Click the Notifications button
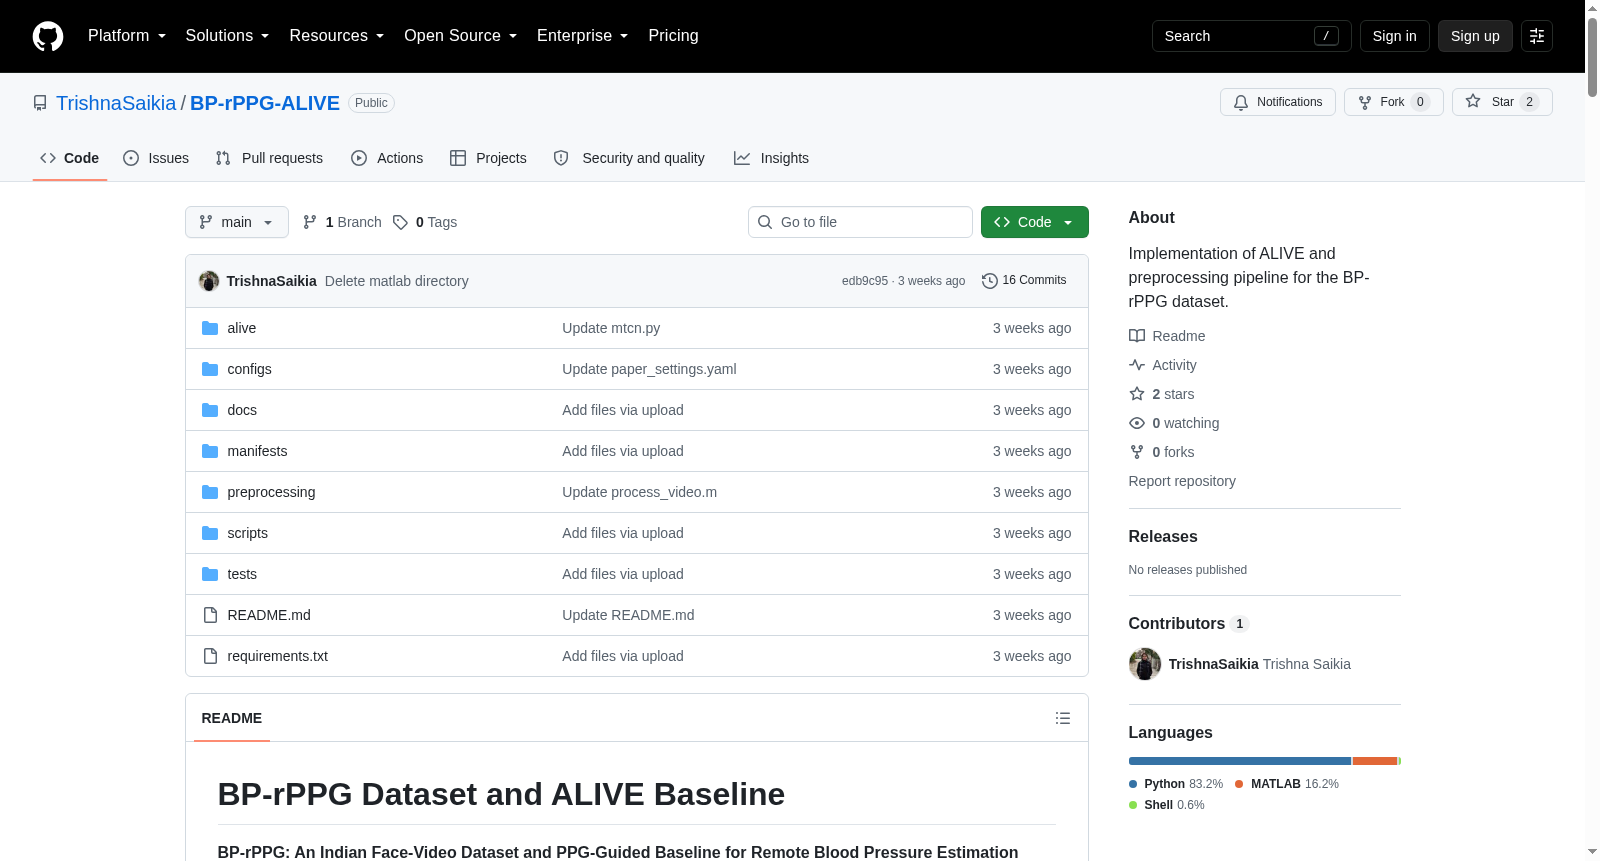This screenshot has width=1600, height=861. pyautogui.click(x=1278, y=102)
